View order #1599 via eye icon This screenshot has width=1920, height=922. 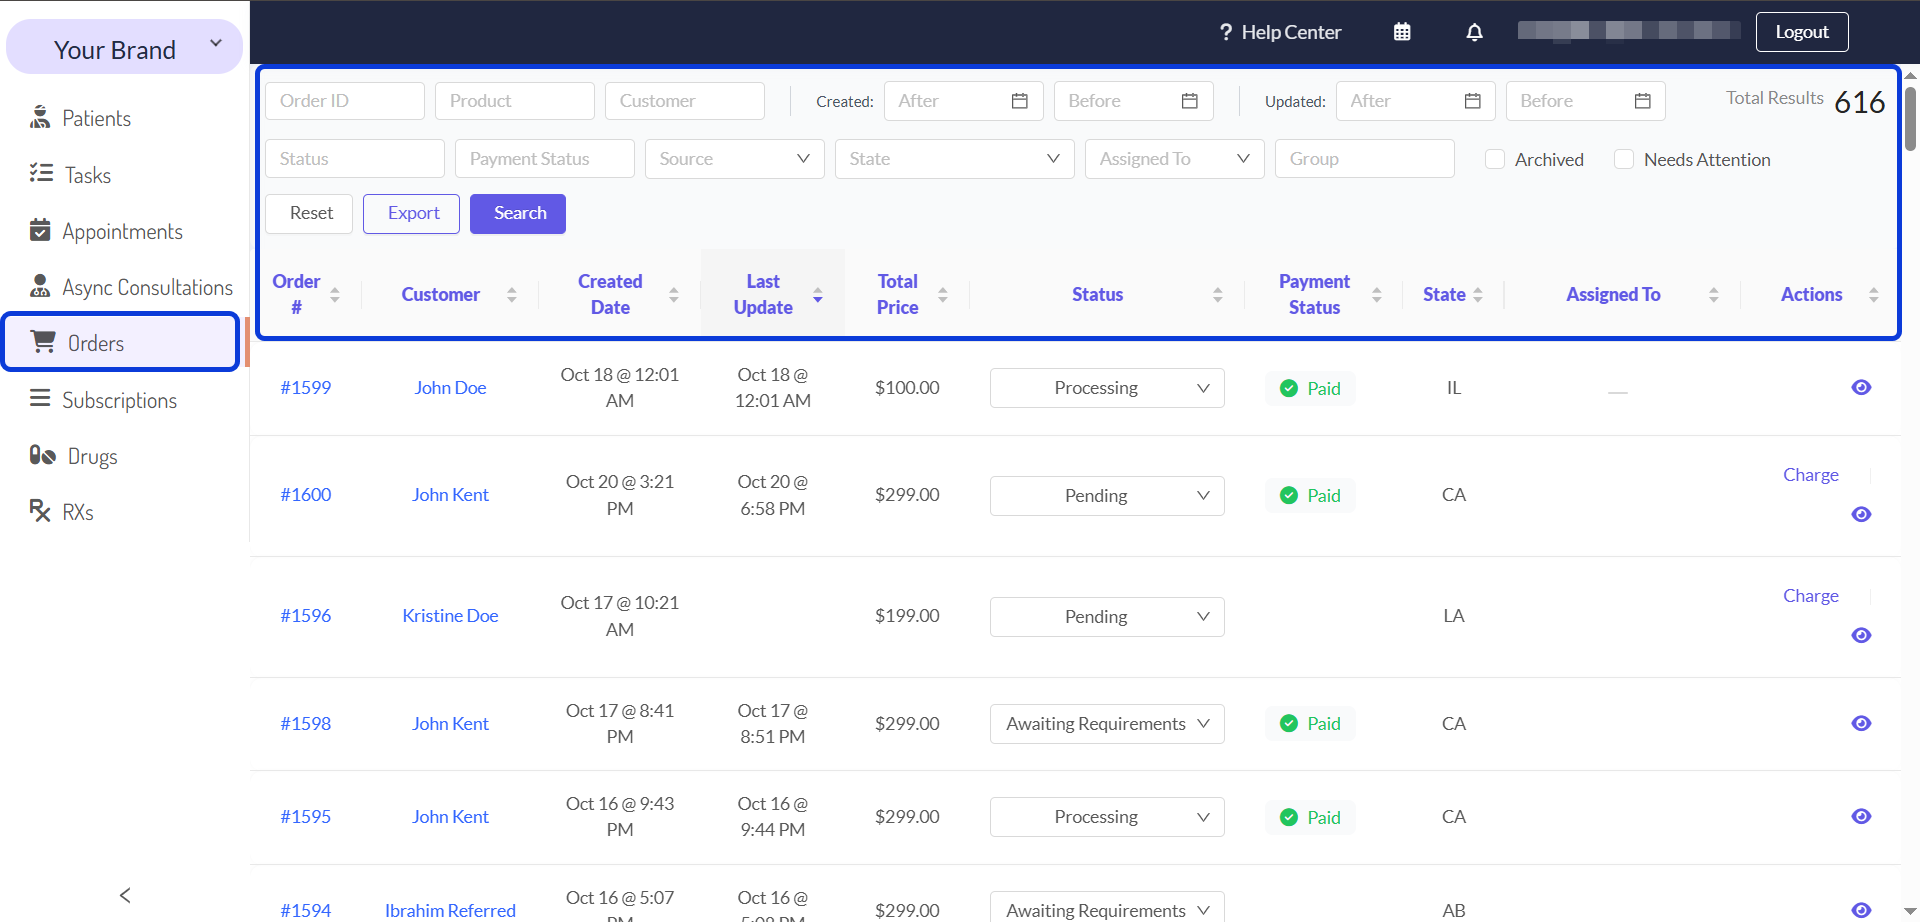click(1860, 388)
